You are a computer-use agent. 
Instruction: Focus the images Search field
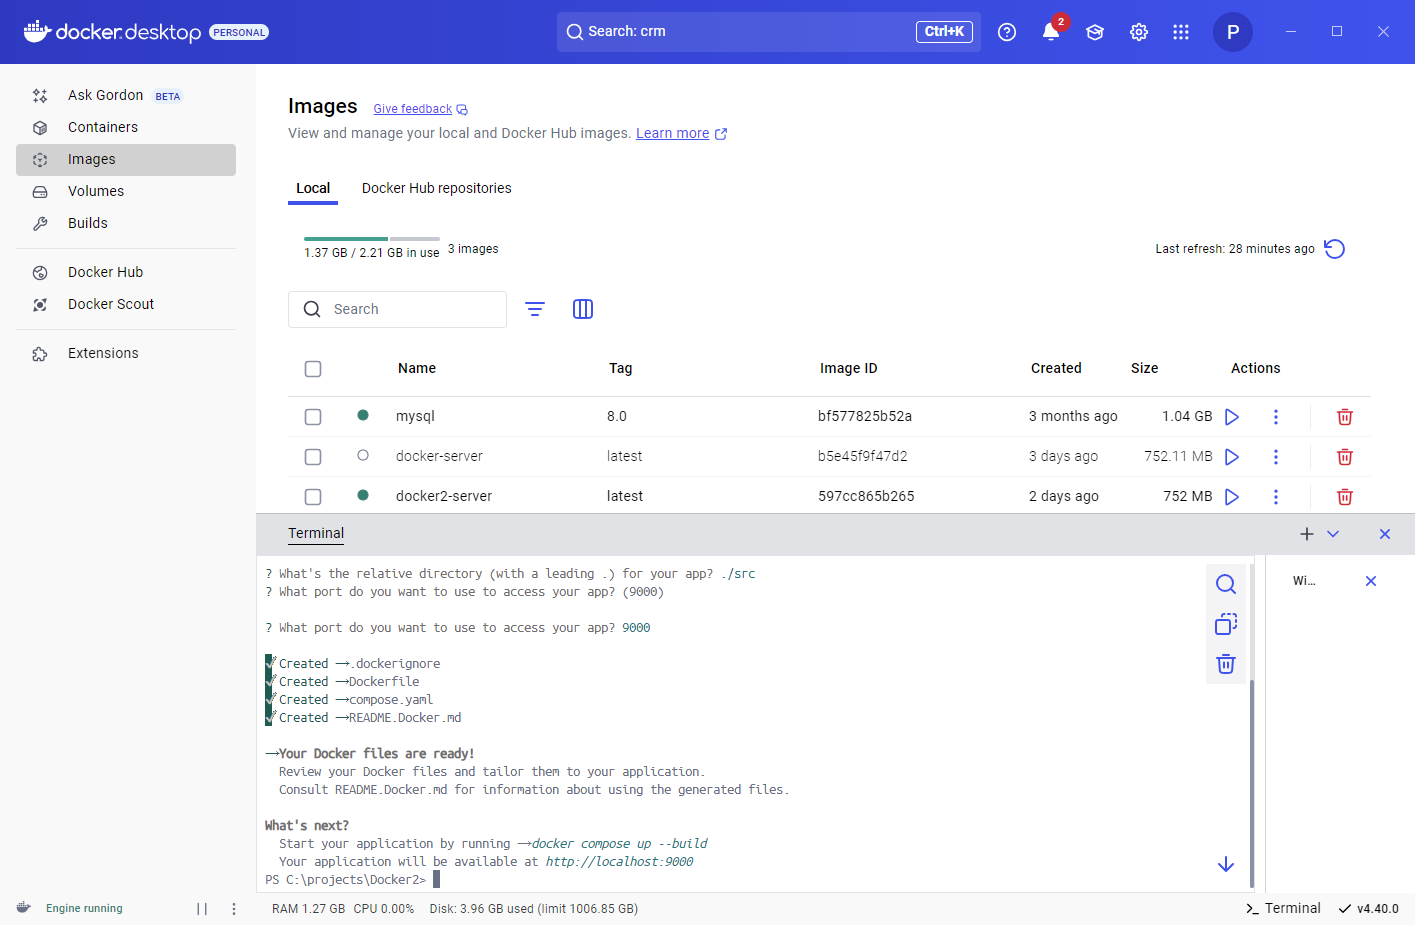(x=397, y=310)
